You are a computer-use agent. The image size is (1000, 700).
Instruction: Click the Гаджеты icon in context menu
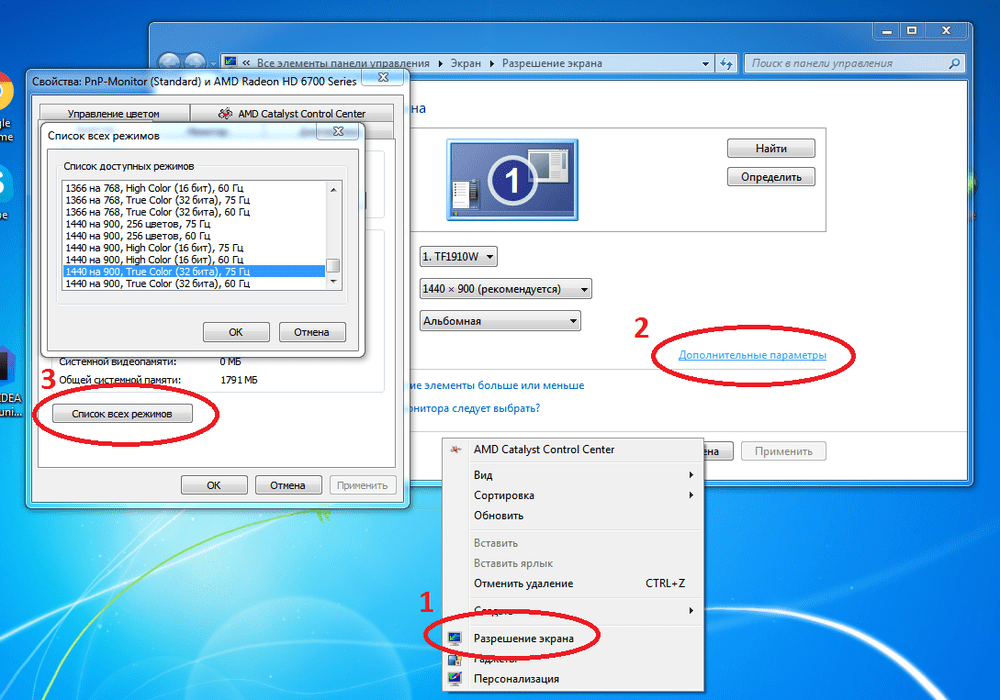pyautogui.click(x=456, y=660)
